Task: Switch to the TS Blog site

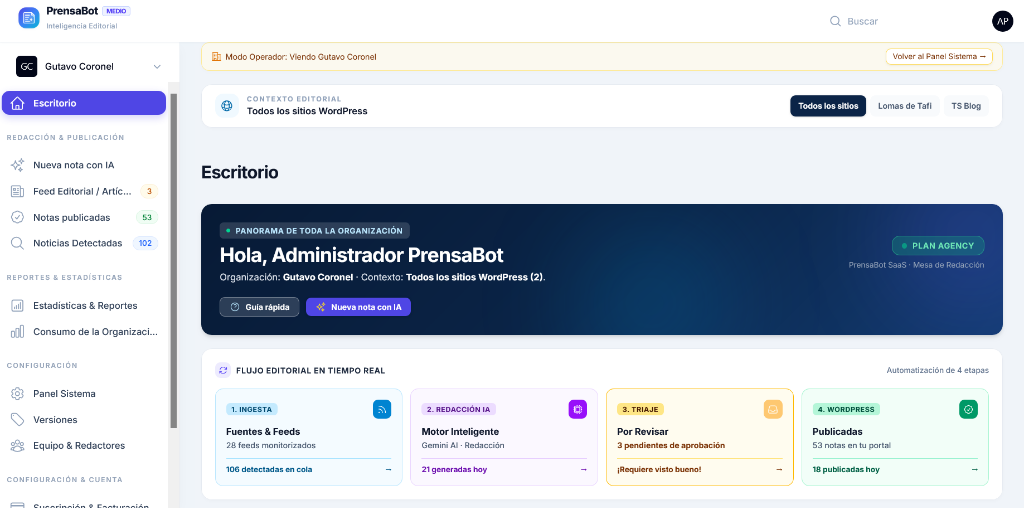Action: [x=966, y=106]
